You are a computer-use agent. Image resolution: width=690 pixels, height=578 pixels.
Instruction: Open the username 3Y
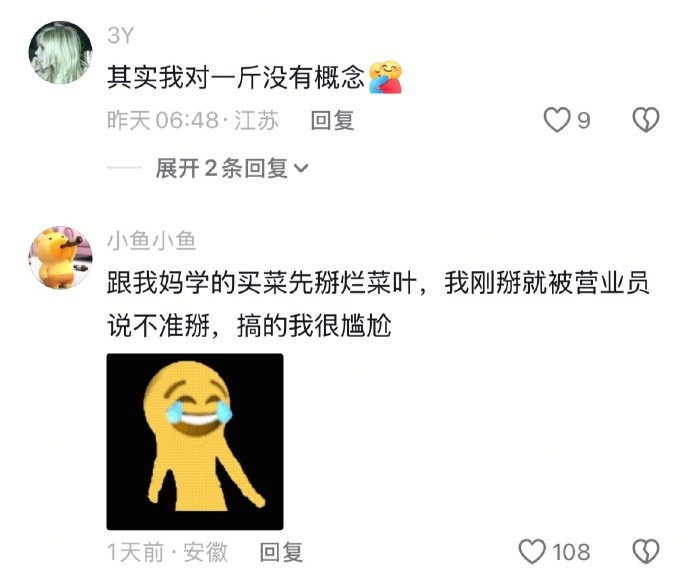coord(120,35)
